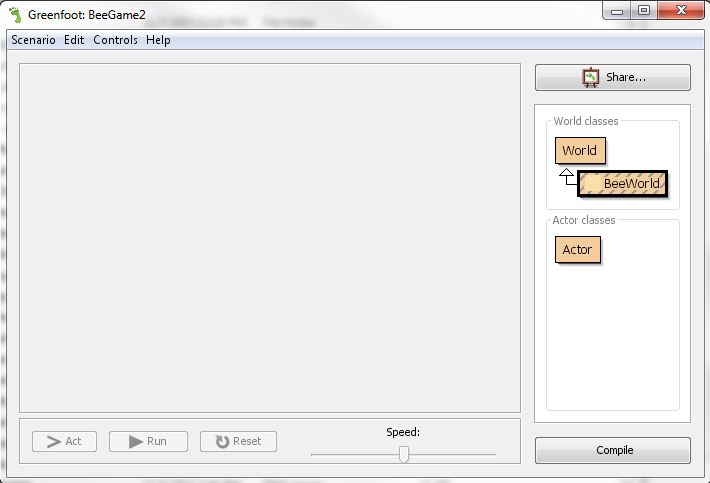Screen dimensions: 710x483
Task: Click the Act step button
Action: (x=64, y=441)
